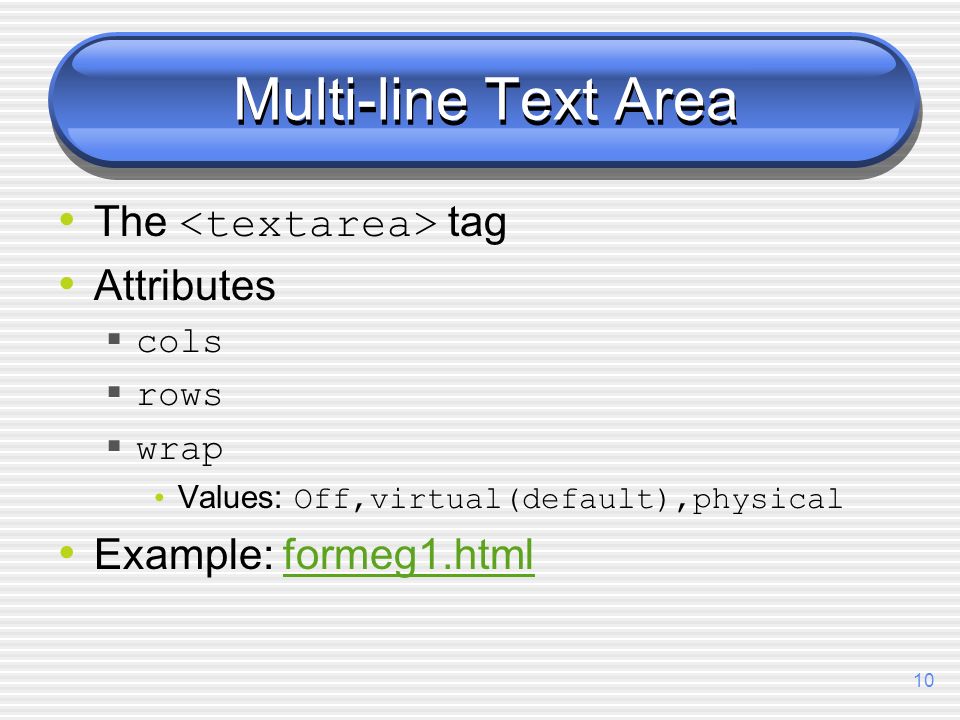
Task: Click the rows attribute item
Action: 179,396
